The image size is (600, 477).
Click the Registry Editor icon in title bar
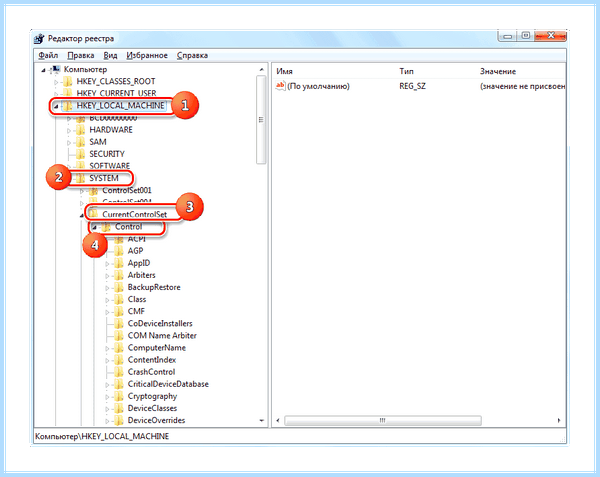[39, 39]
